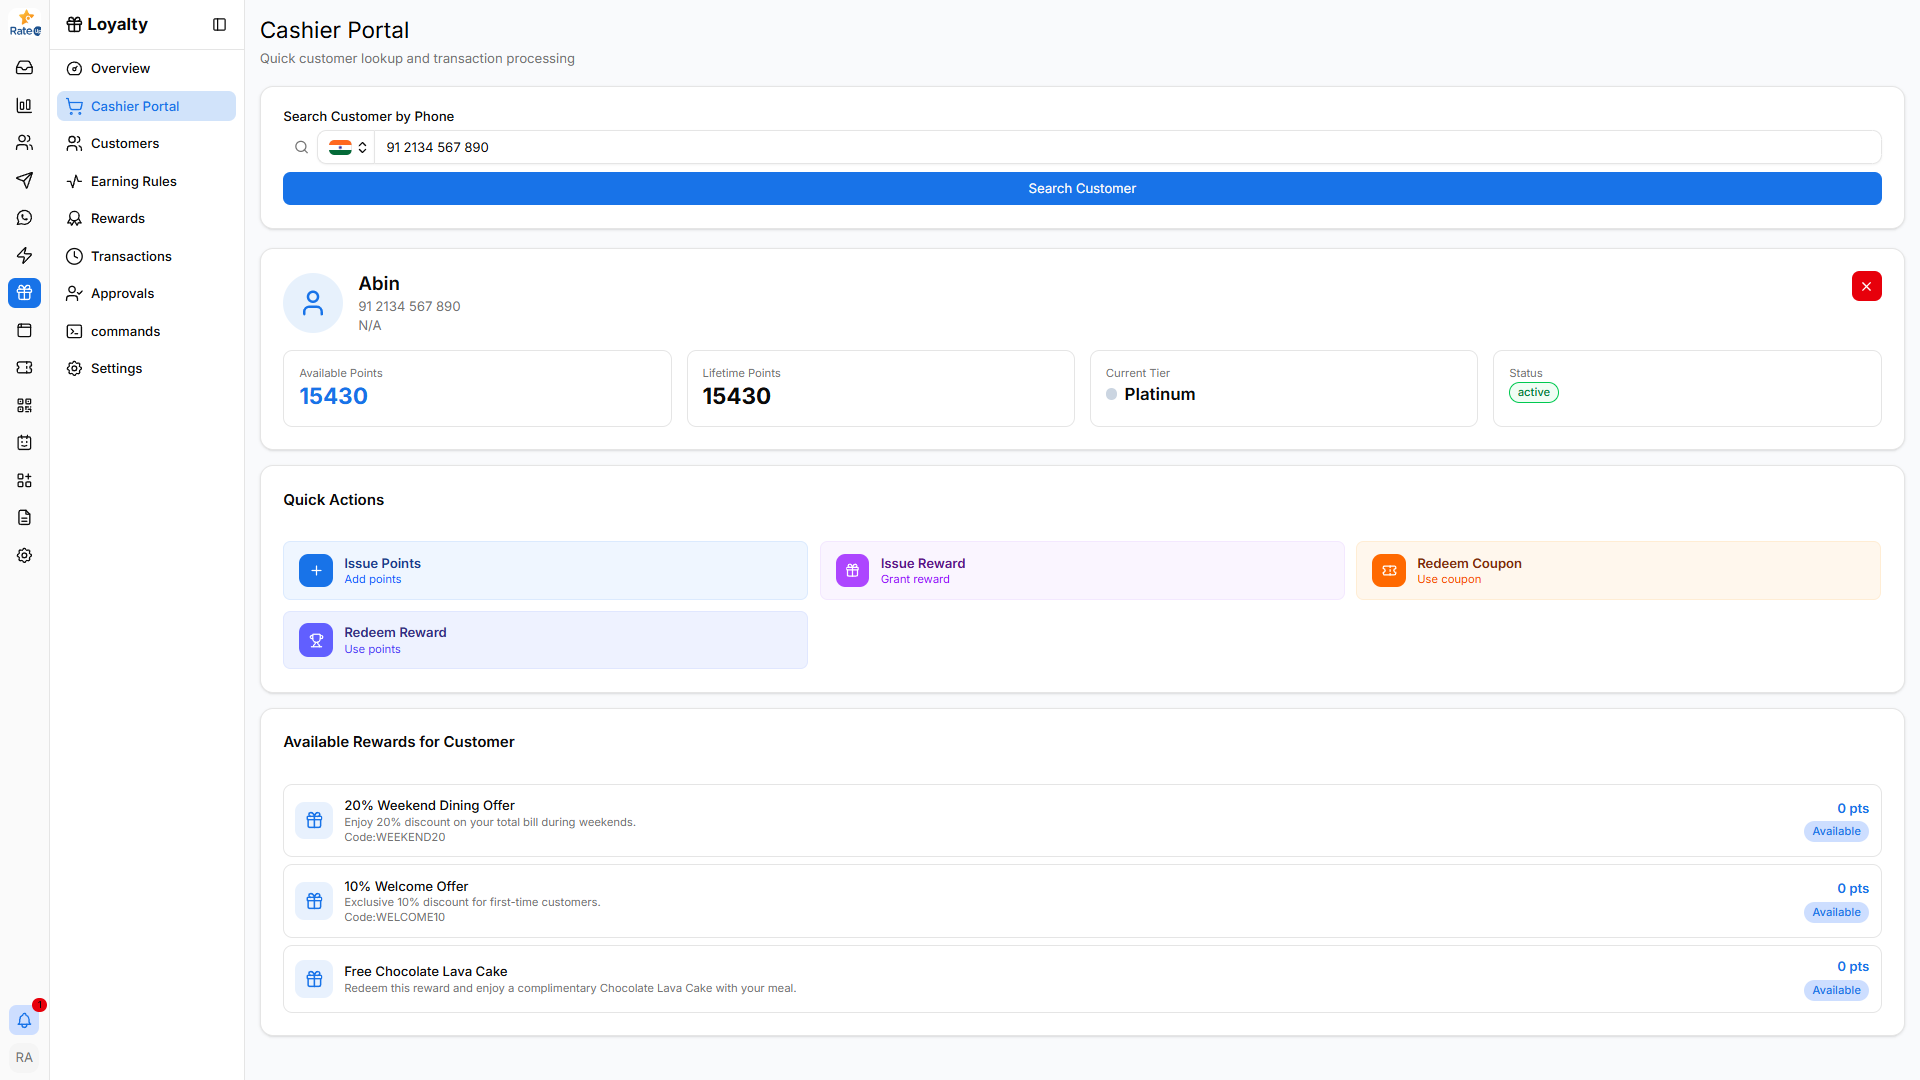This screenshot has width=1920, height=1080.
Task: Click the Search Customer button
Action: 1081,188
